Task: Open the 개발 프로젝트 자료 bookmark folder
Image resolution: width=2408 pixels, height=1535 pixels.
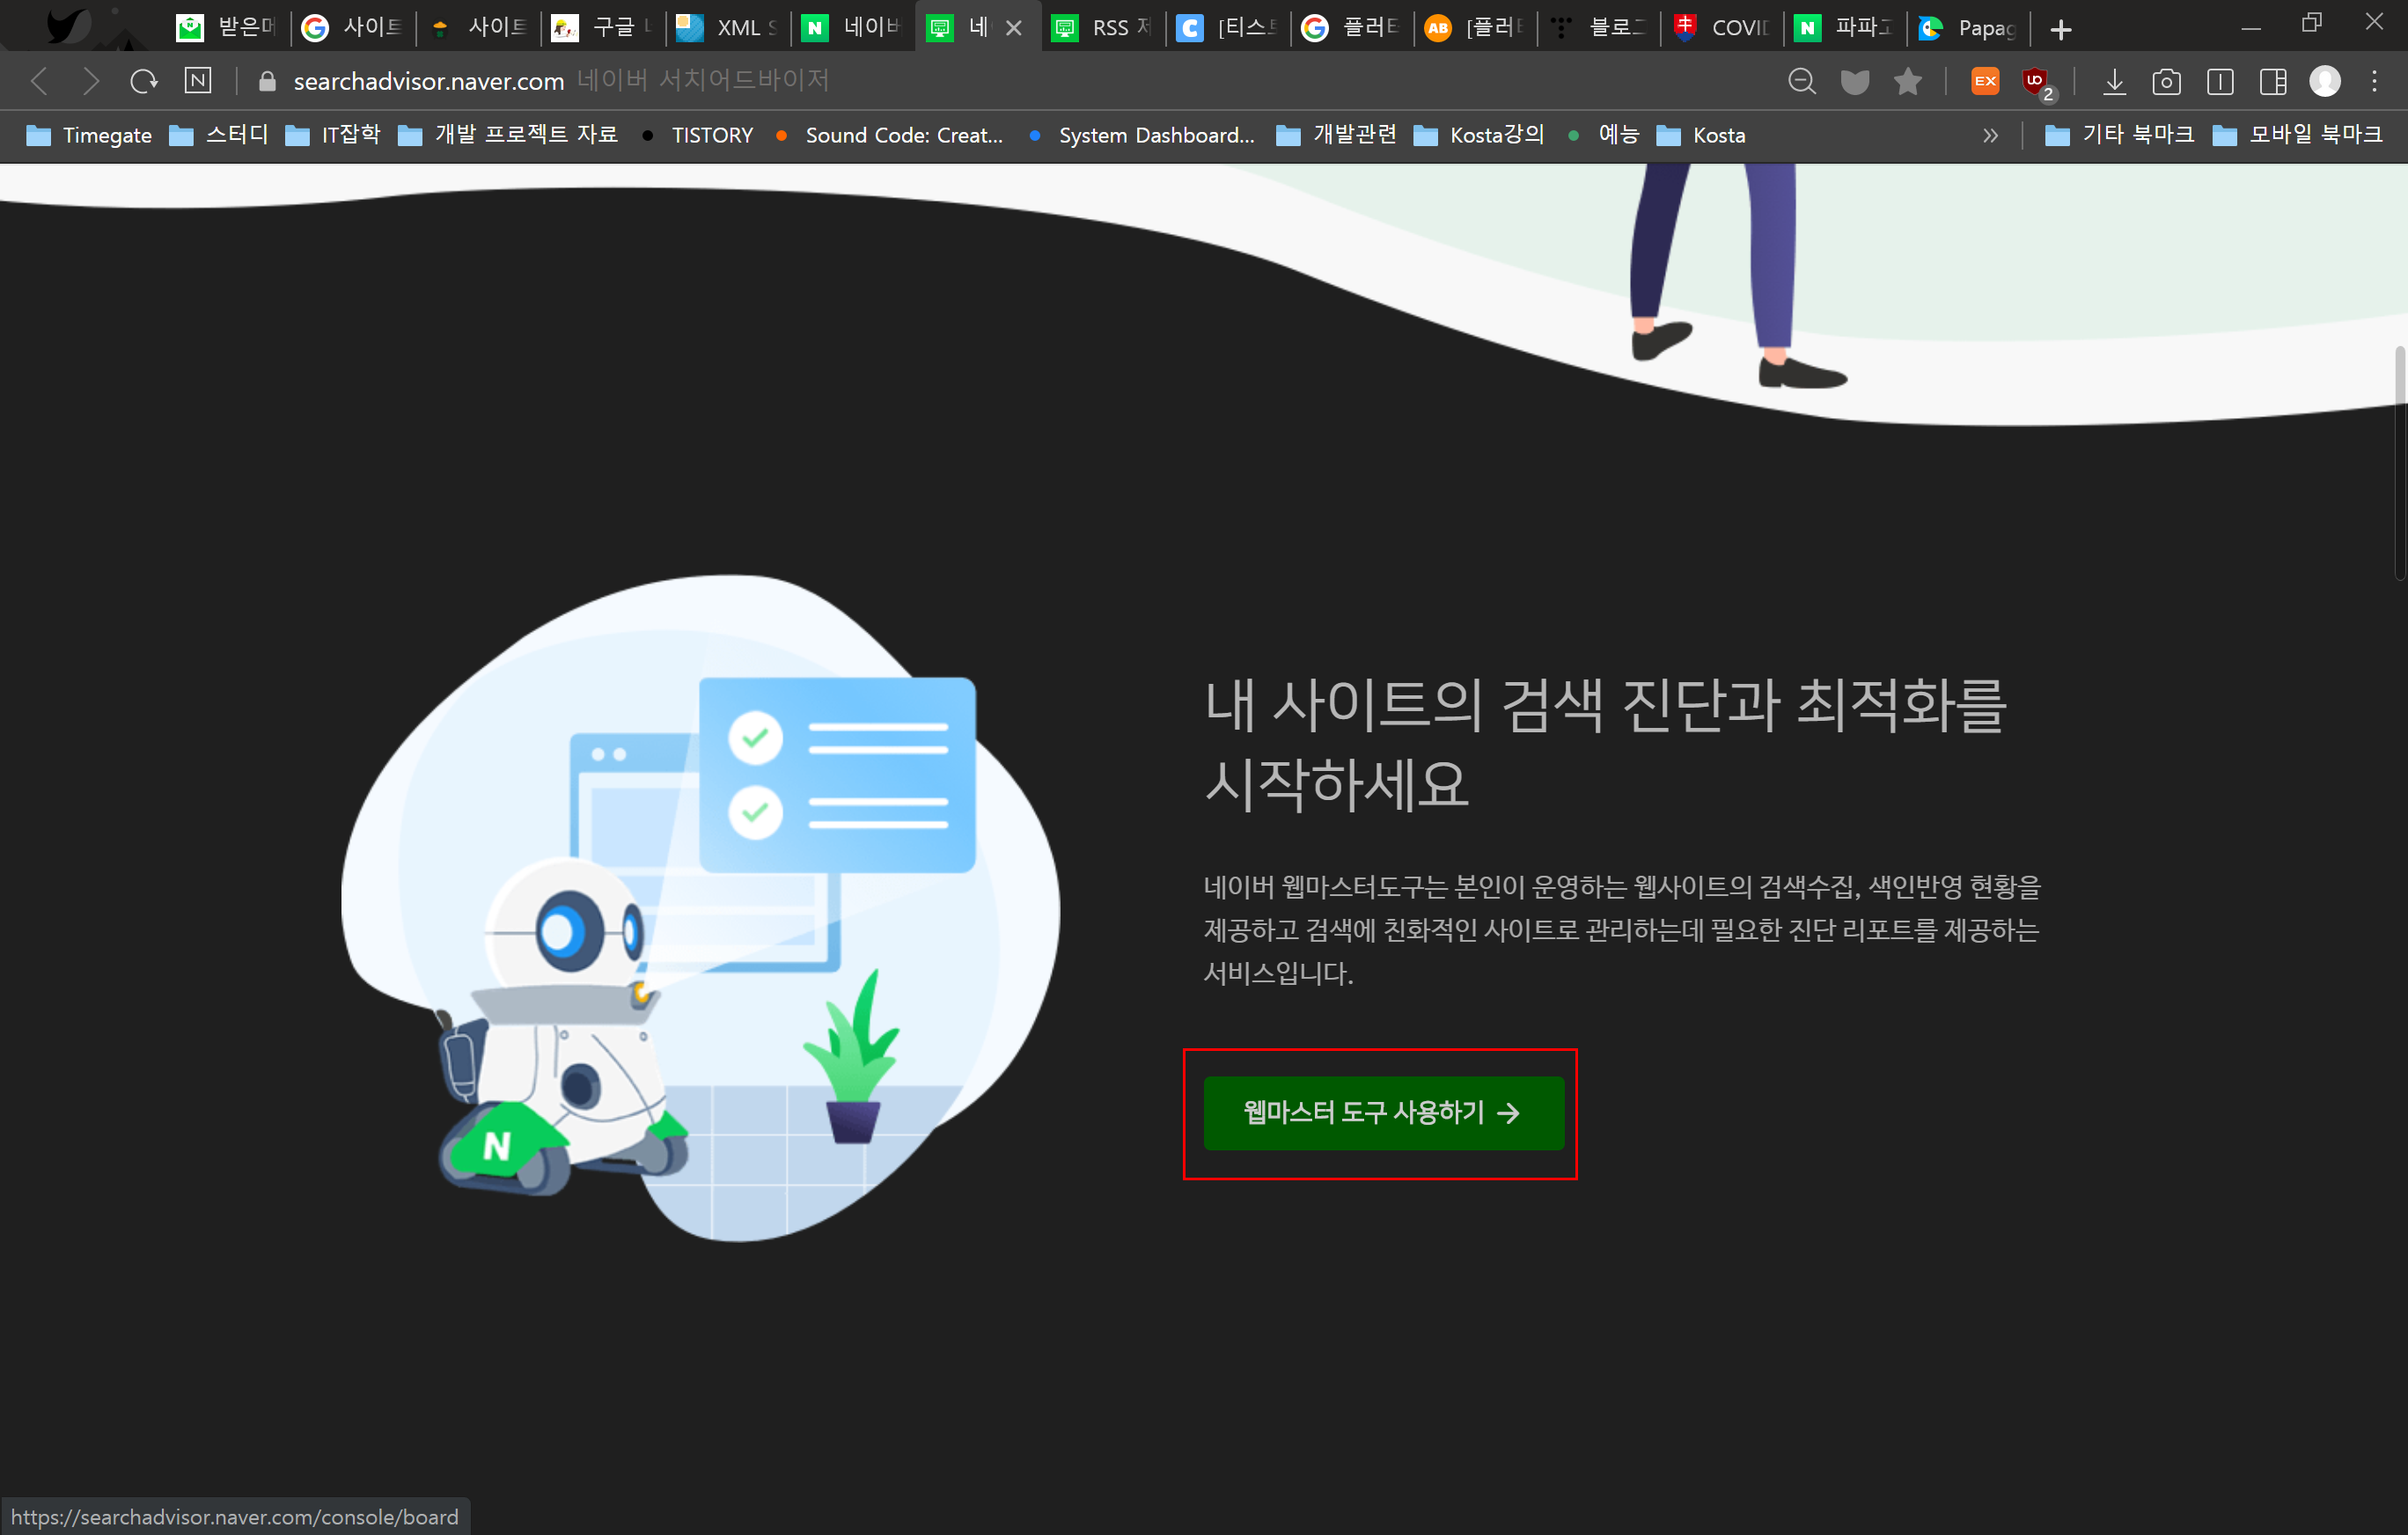Action: click(508, 135)
